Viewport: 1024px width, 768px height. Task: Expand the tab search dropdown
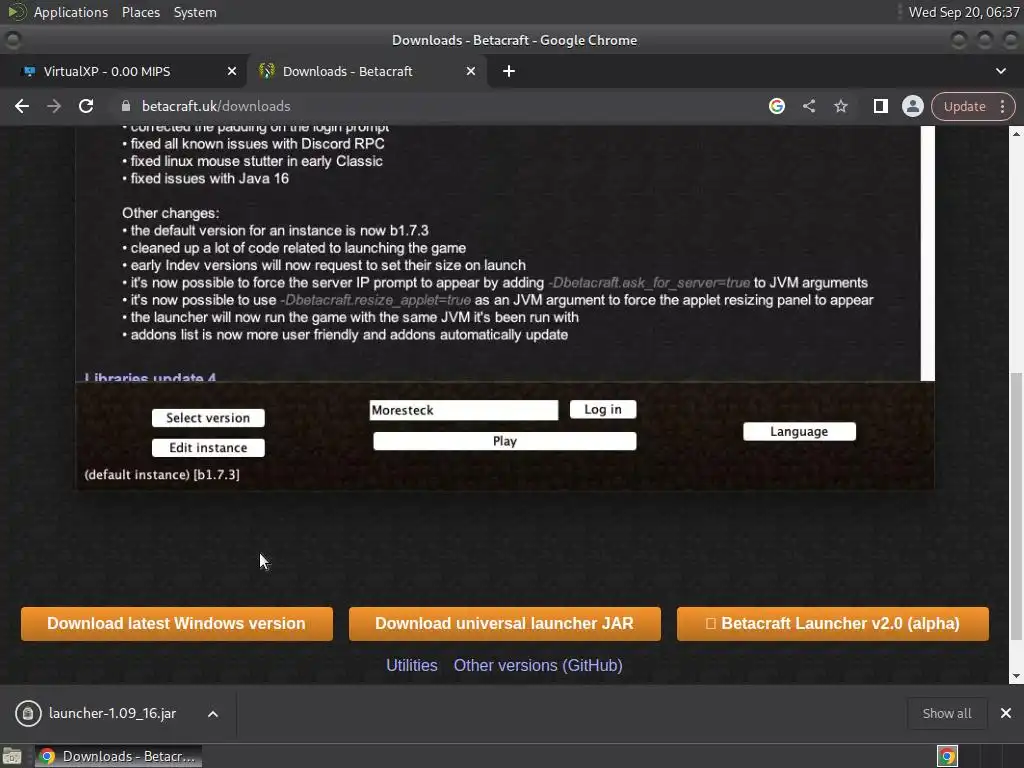pyautogui.click(x=1000, y=71)
